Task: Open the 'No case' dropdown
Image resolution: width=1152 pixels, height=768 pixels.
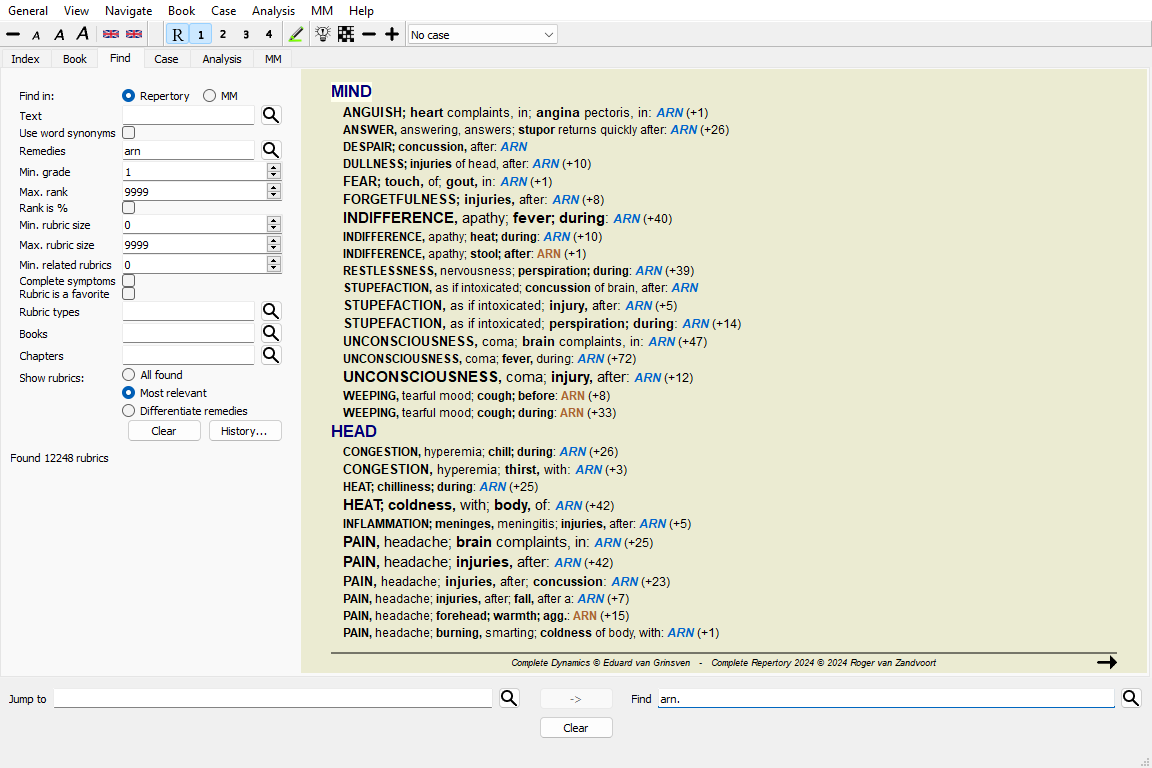Action: coord(483,35)
